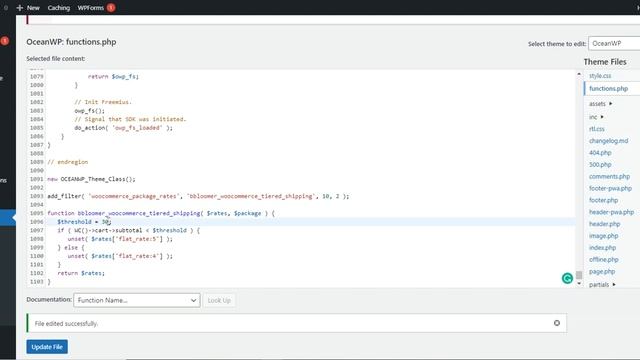Open the Function Name documentation dropdown

point(137,300)
